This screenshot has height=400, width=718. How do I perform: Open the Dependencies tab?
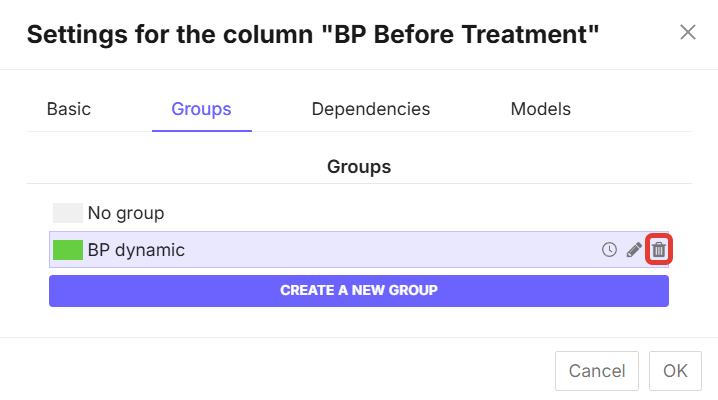[371, 109]
